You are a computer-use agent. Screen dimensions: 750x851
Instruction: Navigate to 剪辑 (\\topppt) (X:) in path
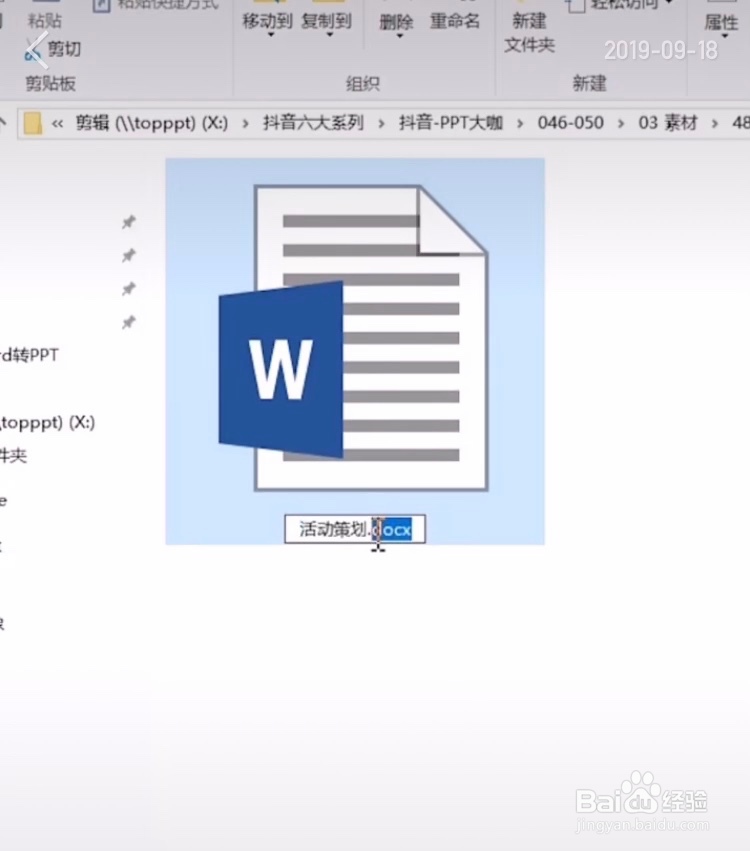(152, 123)
